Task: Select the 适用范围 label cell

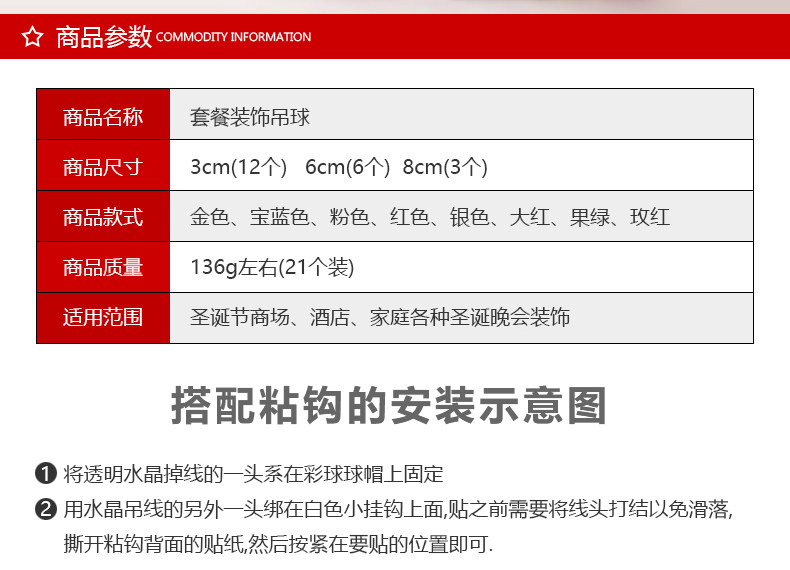Action: (103, 318)
